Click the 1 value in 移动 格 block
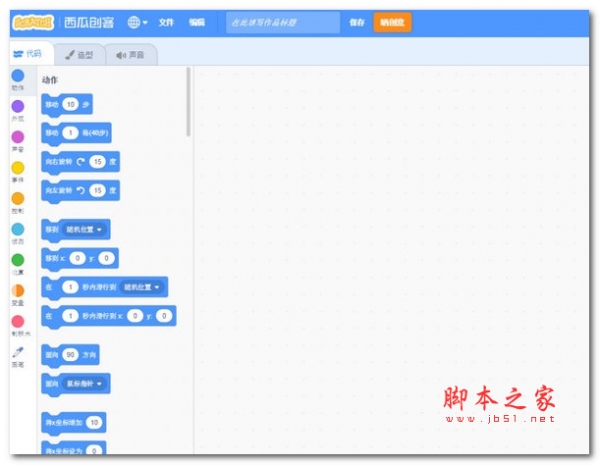The height and width of the screenshot is (465, 600). tap(70, 133)
